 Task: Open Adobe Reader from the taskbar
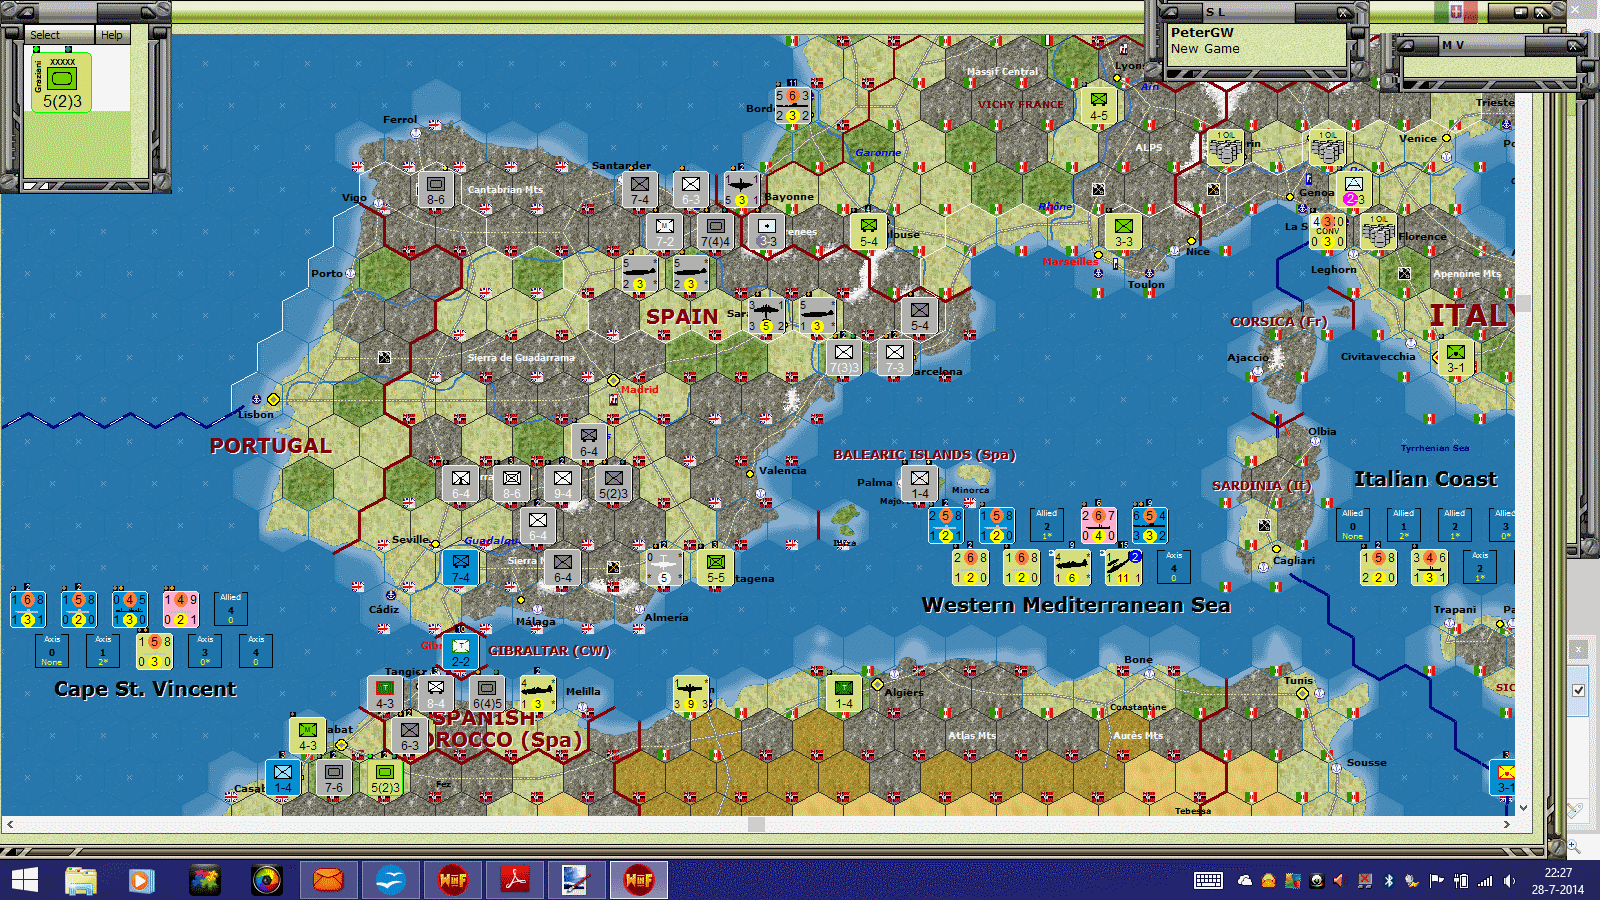514,880
